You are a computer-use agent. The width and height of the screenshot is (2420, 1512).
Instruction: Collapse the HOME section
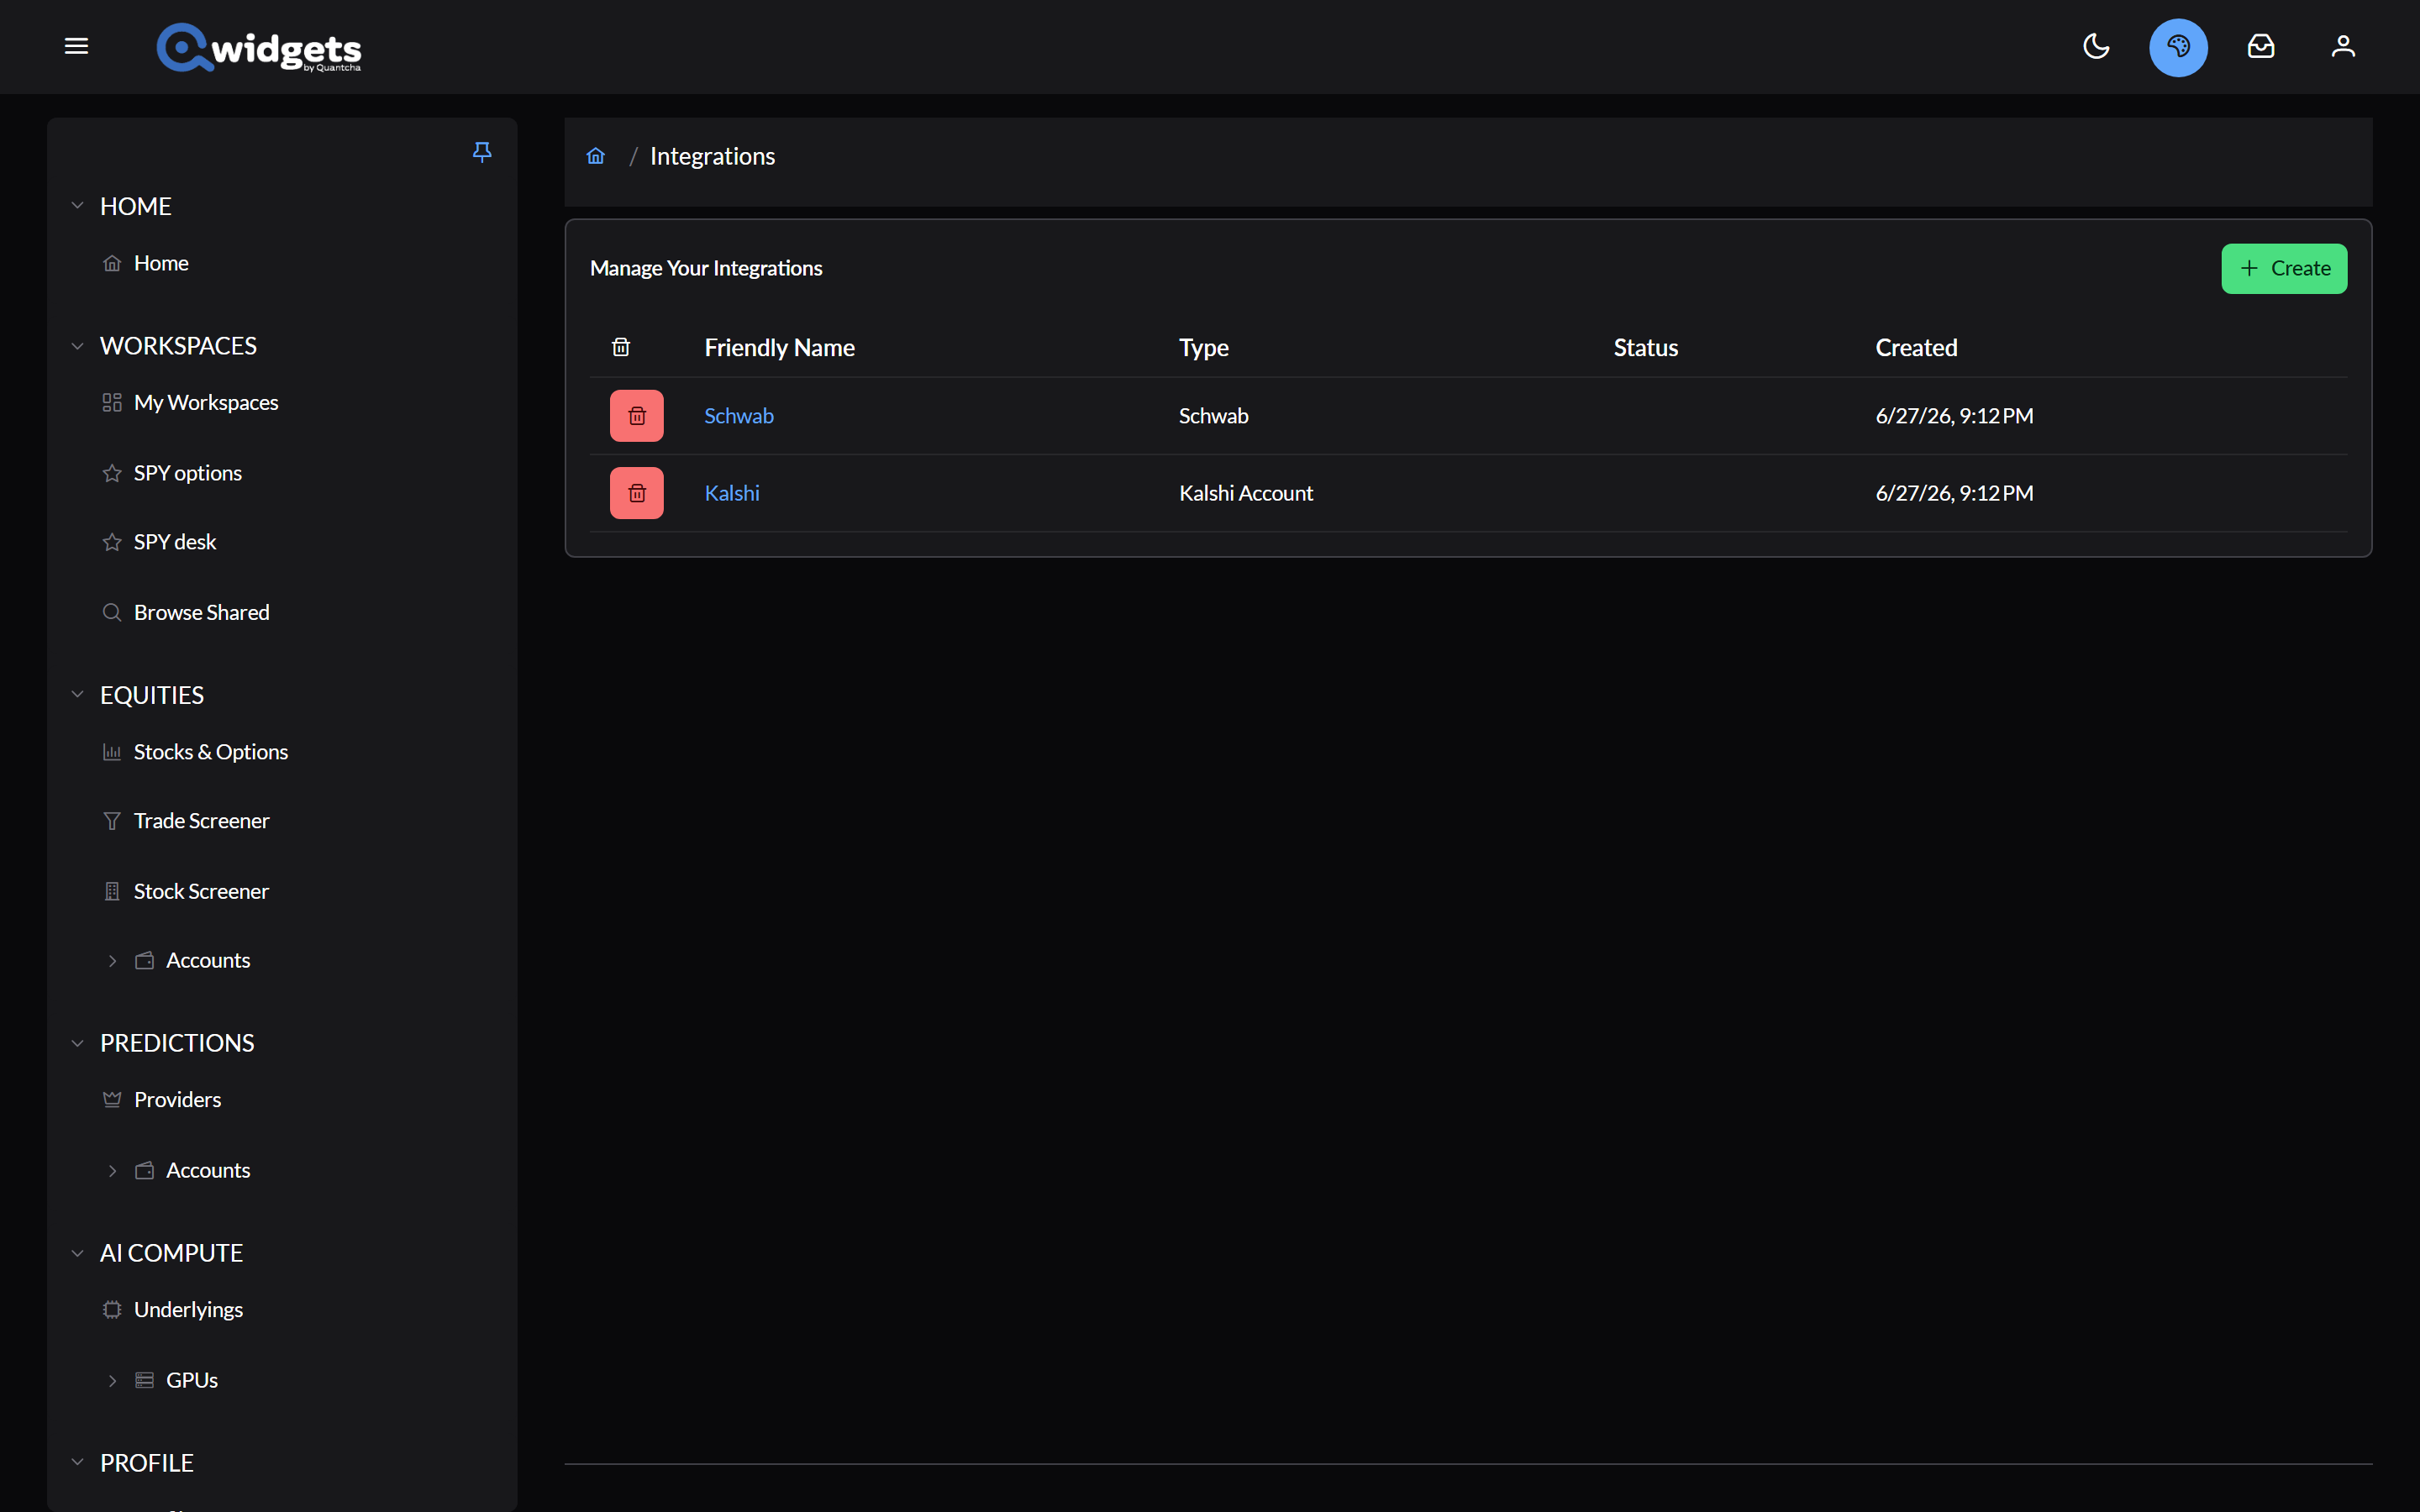pyautogui.click(x=77, y=206)
